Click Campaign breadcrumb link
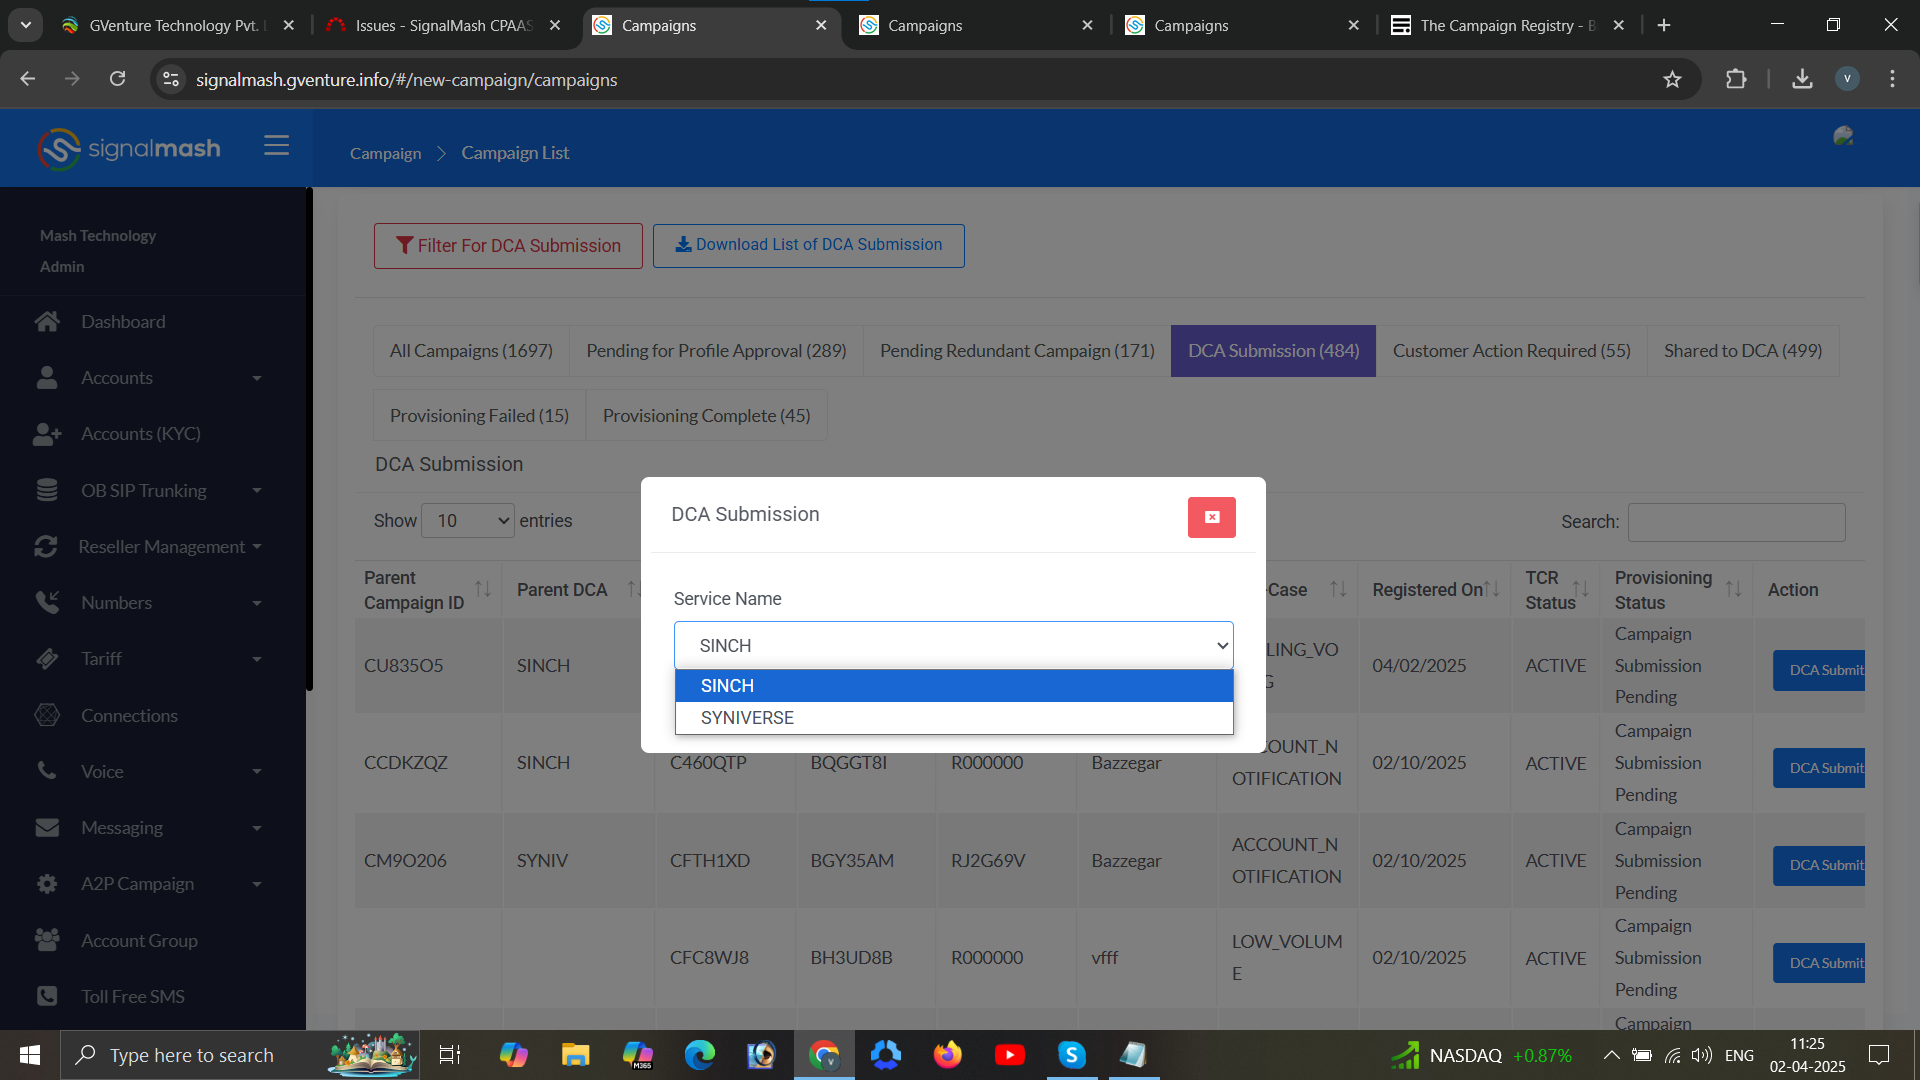The image size is (1920, 1080). pyautogui.click(x=385, y=153)
